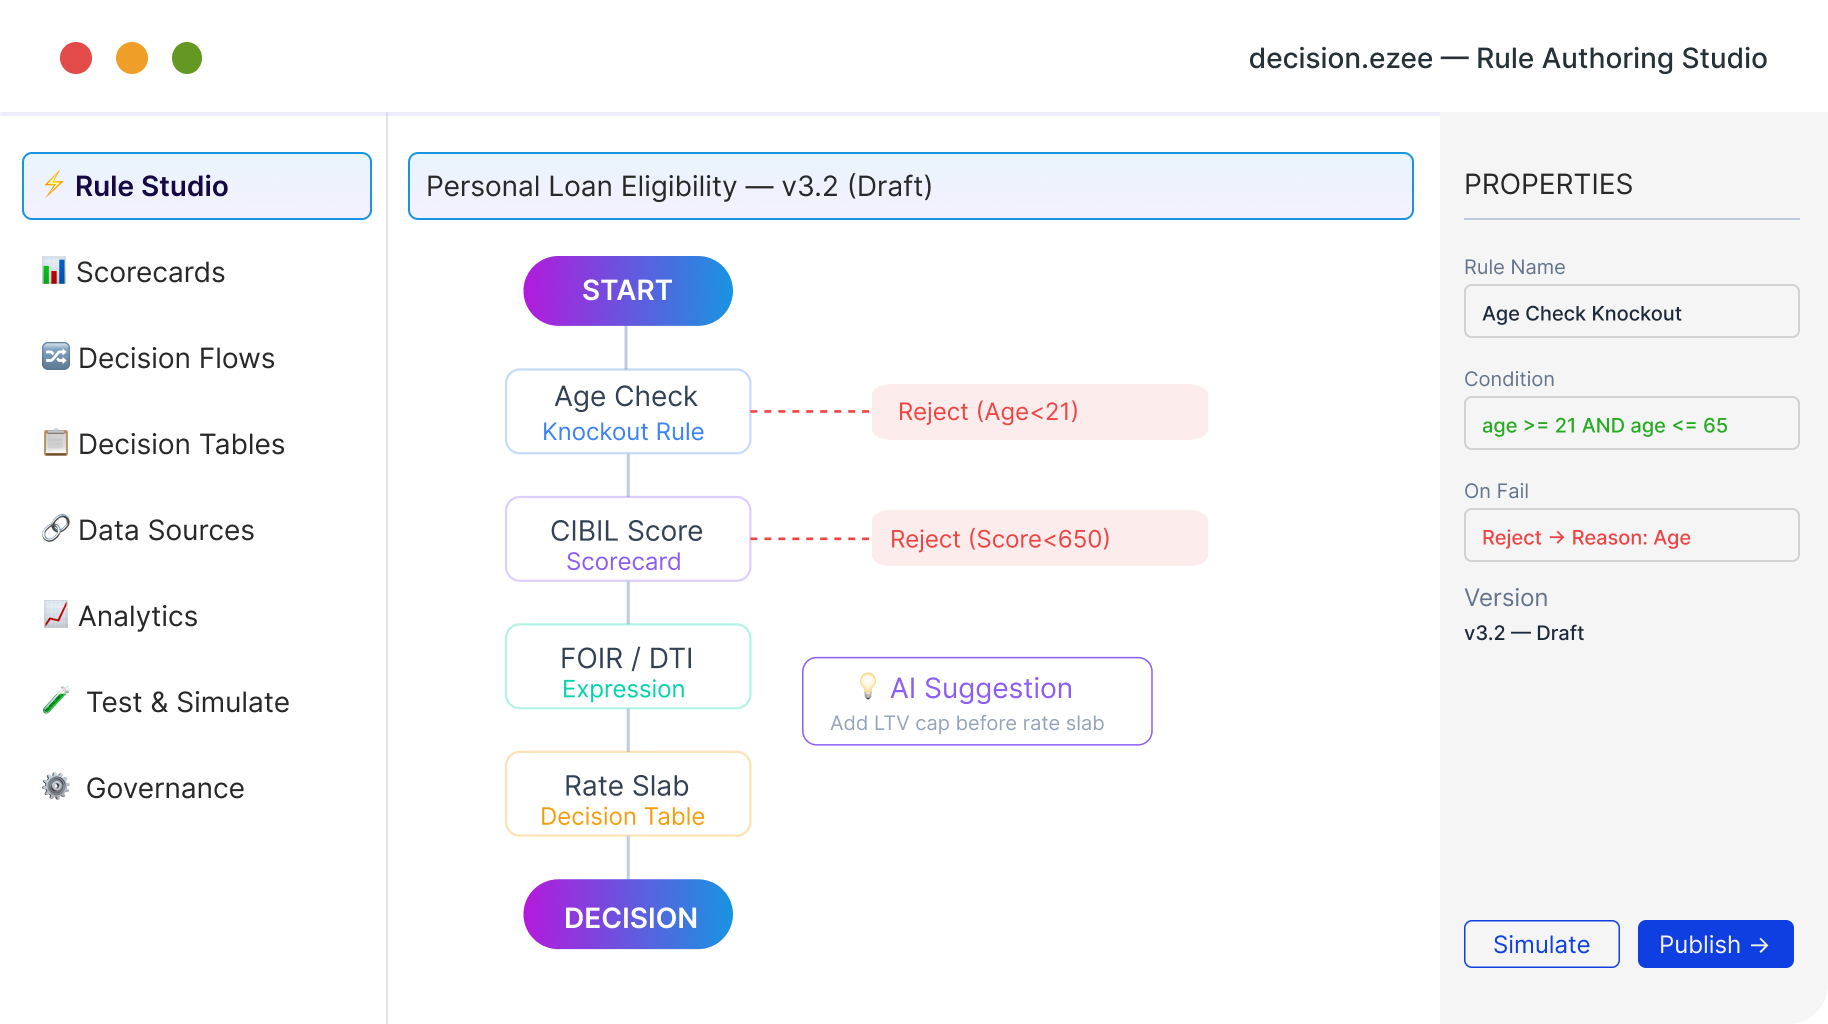
Task: Click the shuffle Decision Flows icon
Action: (x=56, y=356)
